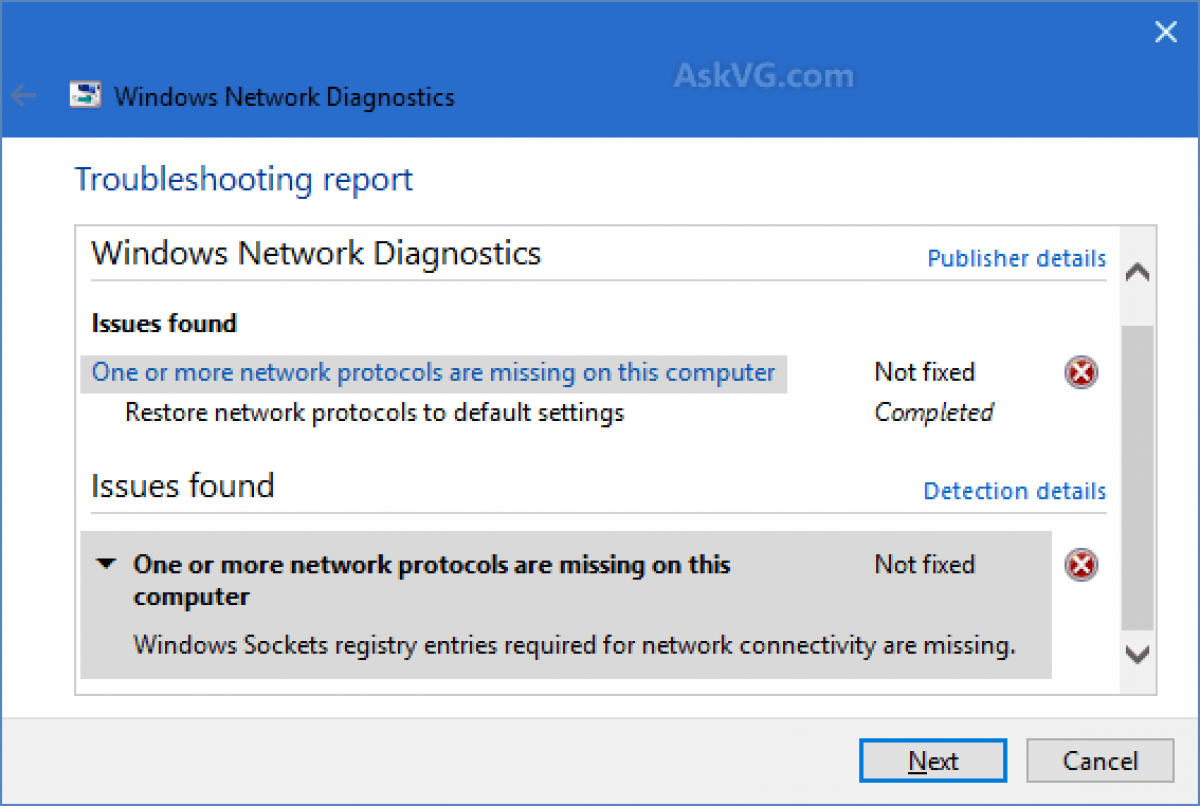
Task: Collapse the expanded network protocols issue triangle
Action: click(x=105, y=564)
